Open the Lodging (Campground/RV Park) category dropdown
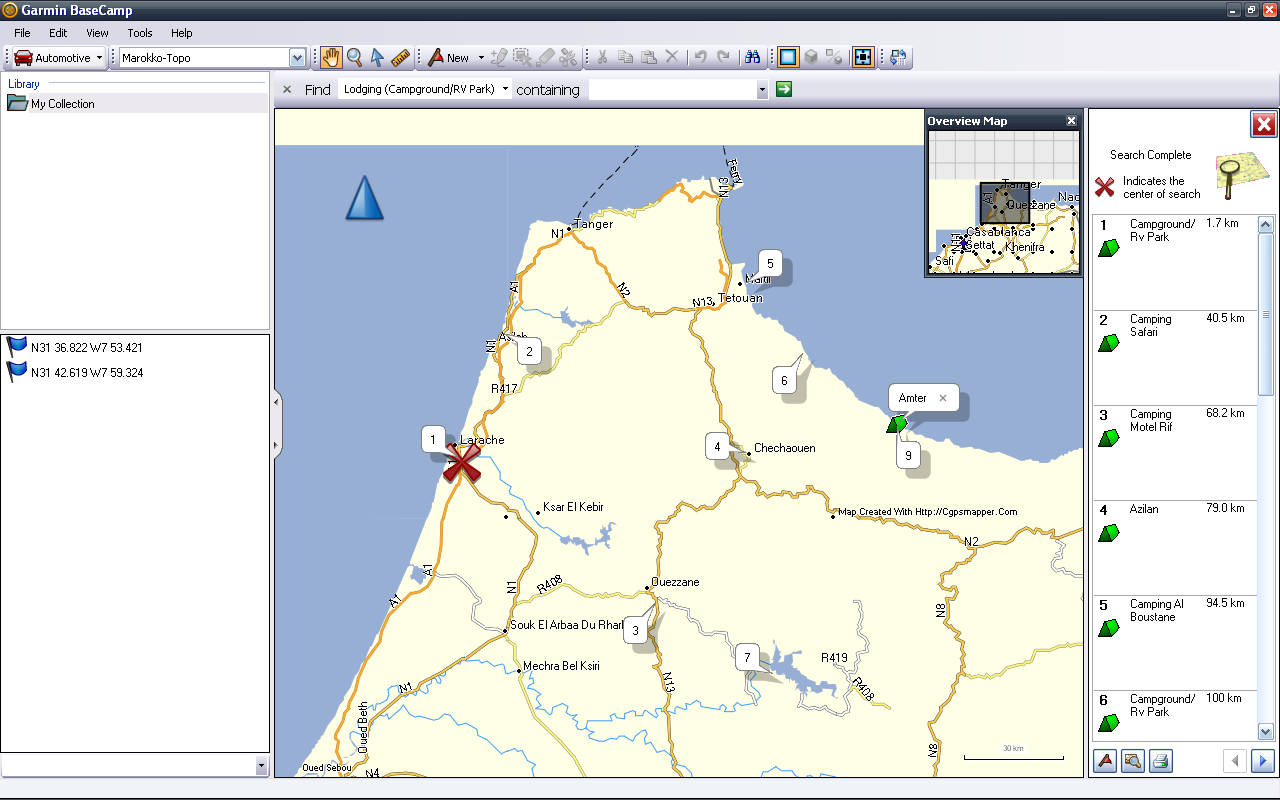The height and width of the screenshot is (800, 1280). (505, 89)
